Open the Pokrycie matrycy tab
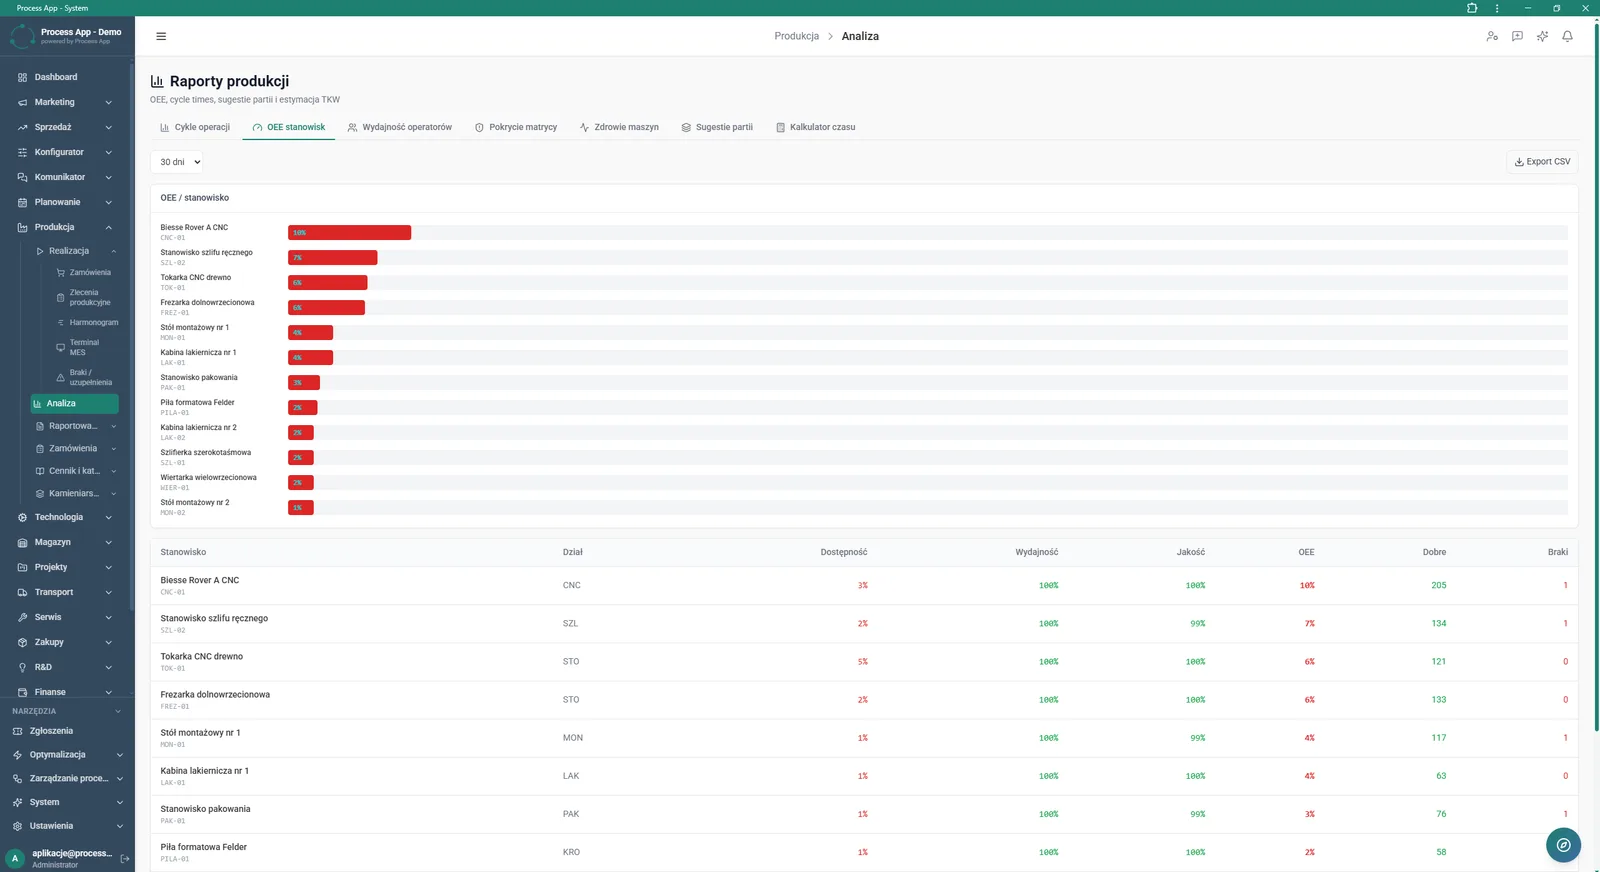The height and width of the screenshot is (872, 1600). click(x=516, y=127)
